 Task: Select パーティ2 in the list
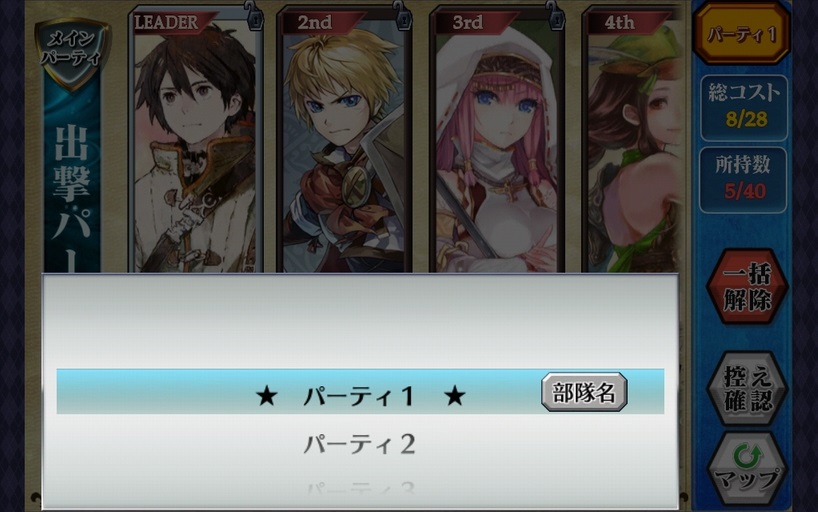[x=360, y=445]
